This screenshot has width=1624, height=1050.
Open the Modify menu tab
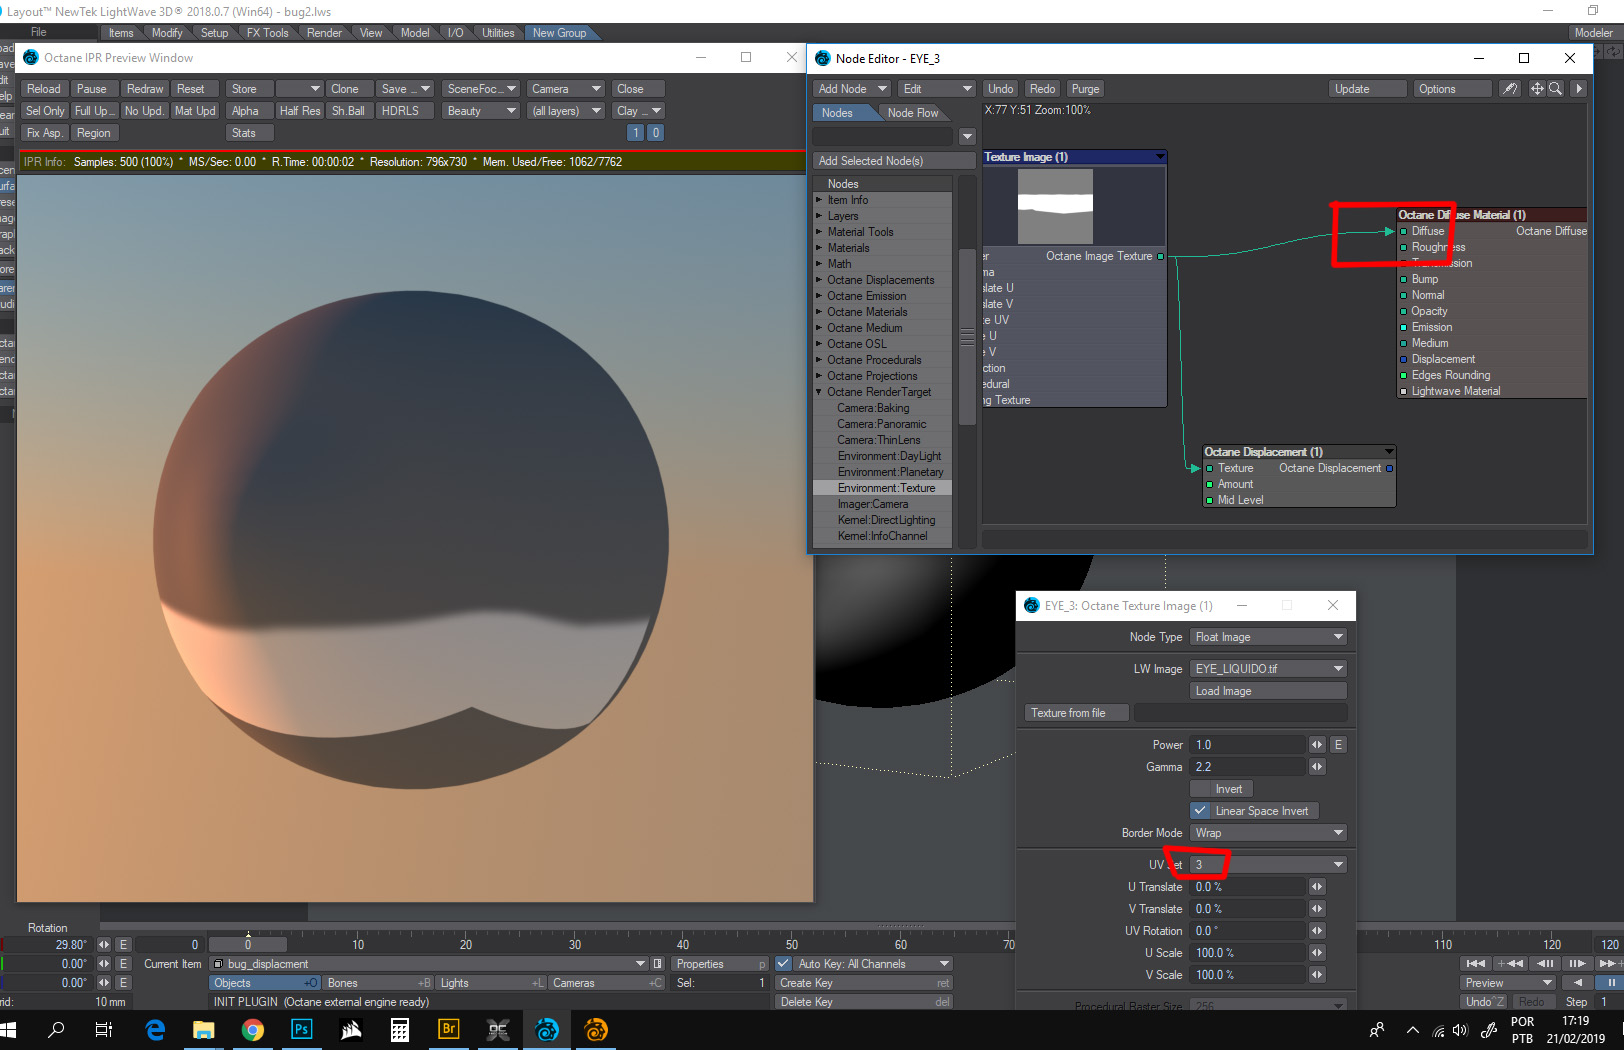(167, 33)
